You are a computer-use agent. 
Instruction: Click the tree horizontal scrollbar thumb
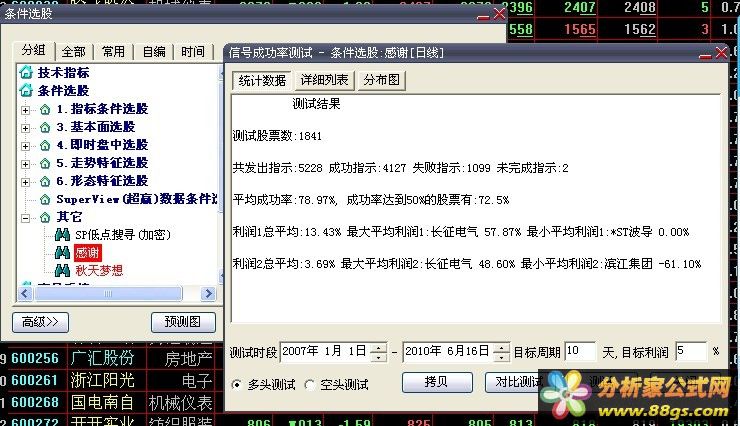click(x=108, y=293)
